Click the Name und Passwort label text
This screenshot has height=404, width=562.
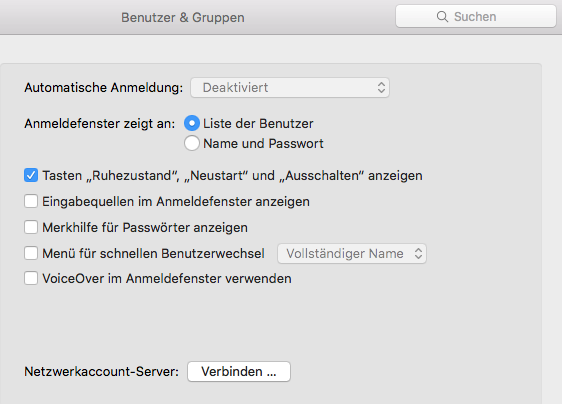point(263,143)
